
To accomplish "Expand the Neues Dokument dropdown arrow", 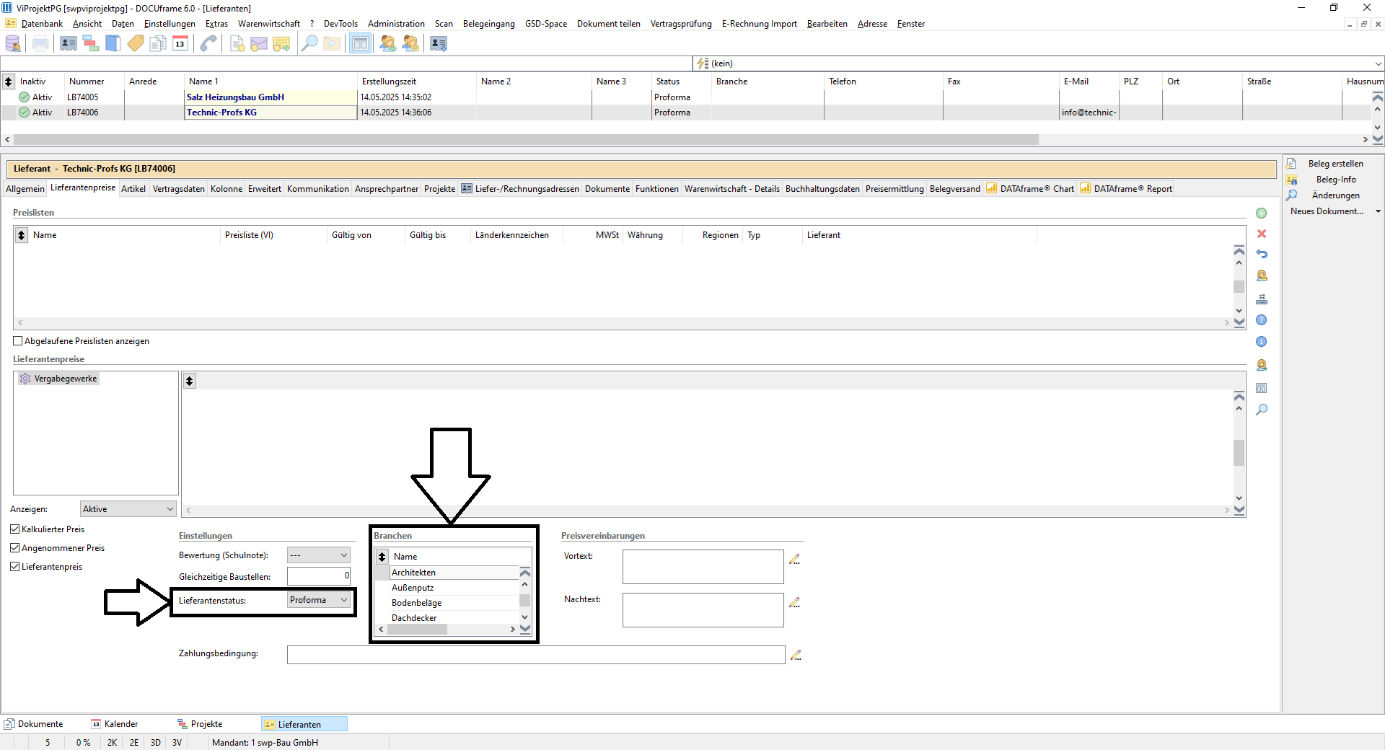I will click(1378, 211).
